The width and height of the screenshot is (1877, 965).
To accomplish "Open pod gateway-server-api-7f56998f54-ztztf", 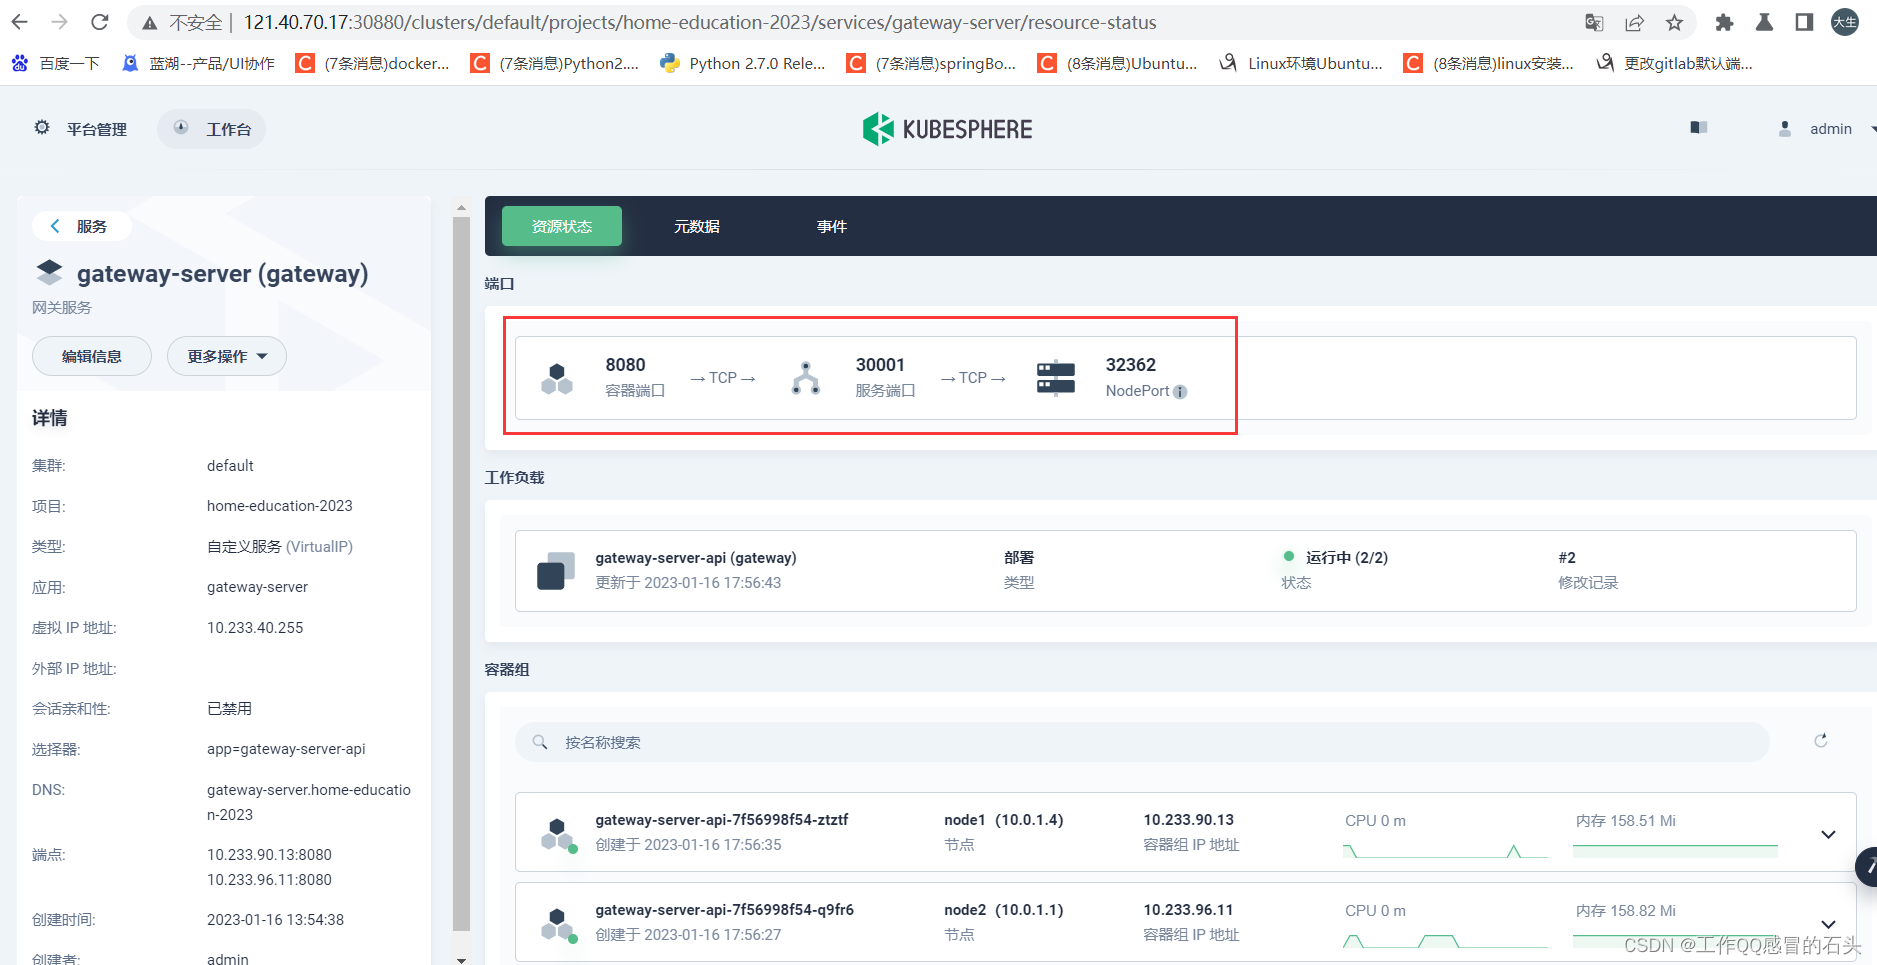I will [x=722, y=820].
